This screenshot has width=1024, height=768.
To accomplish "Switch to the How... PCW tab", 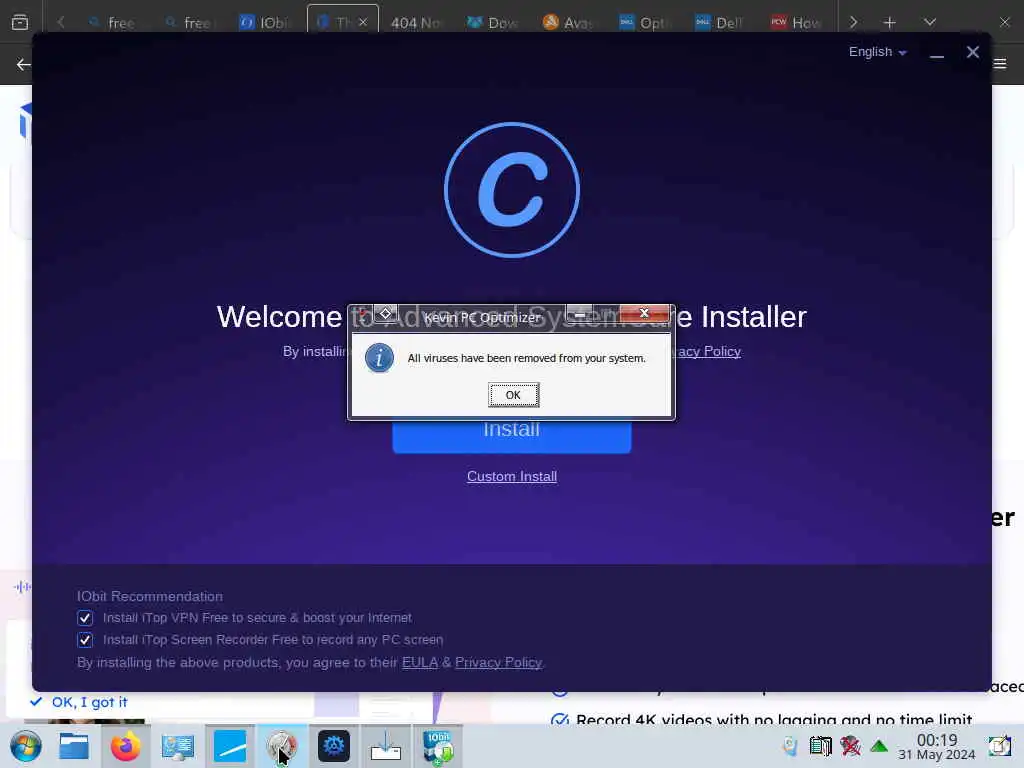I will tap(797, 23).
